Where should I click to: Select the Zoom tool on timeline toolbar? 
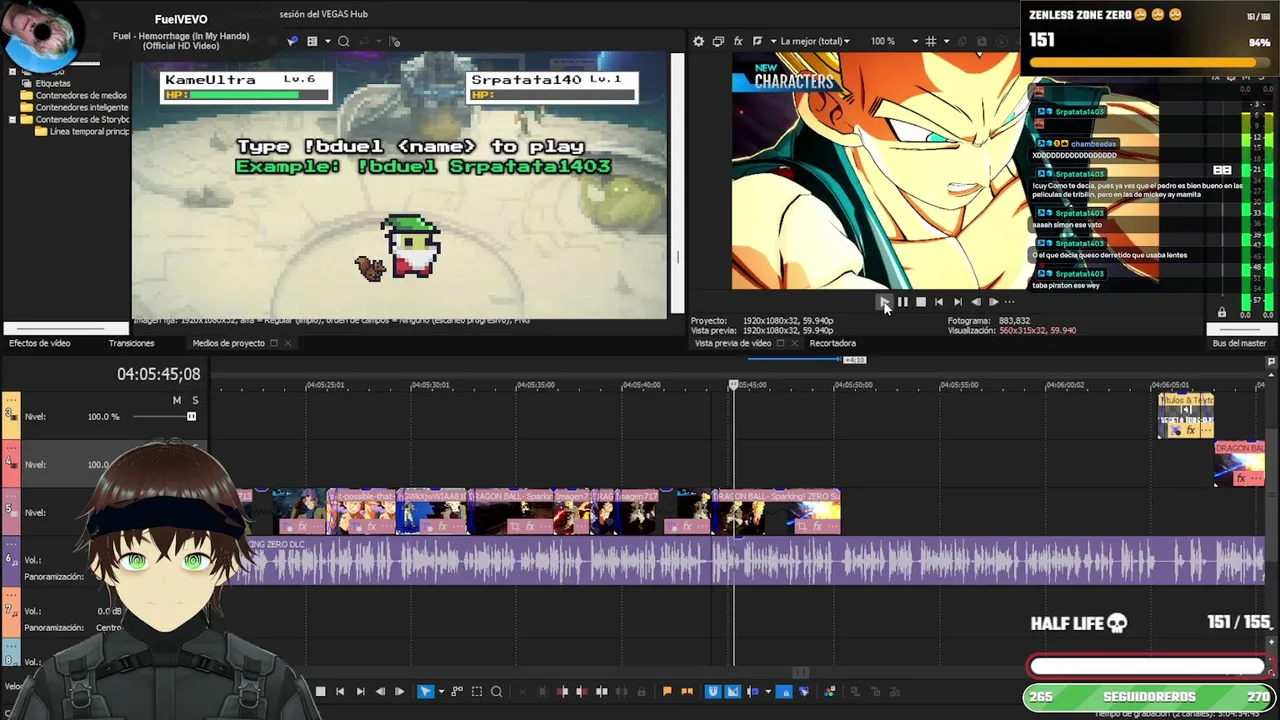(x=497, y=691)
